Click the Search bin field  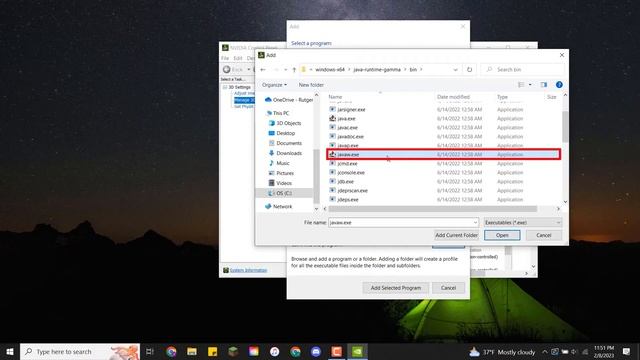(x=522, y=70)
